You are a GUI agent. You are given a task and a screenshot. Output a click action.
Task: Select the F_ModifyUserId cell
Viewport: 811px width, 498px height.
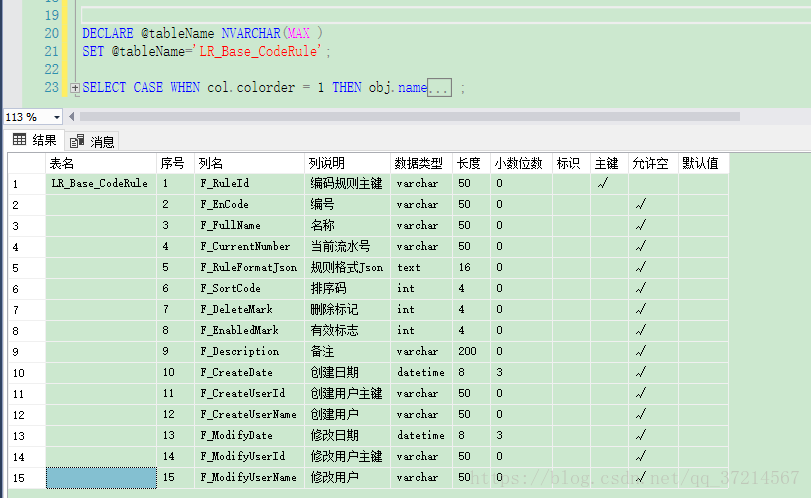[249, 457]
